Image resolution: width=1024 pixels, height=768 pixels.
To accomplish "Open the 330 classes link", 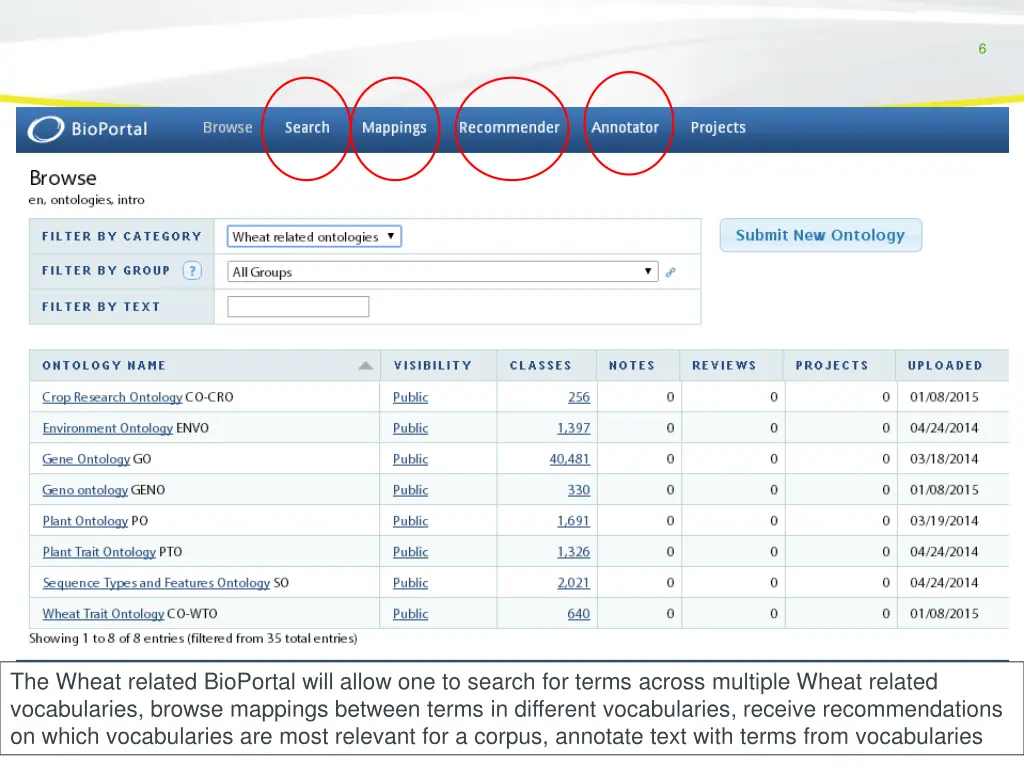I will (579, 490).
